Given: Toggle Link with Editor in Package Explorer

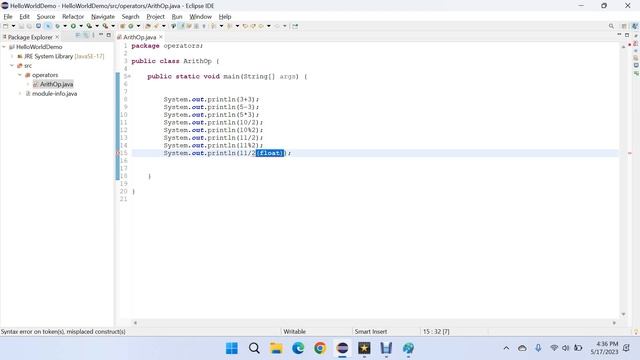Looking at the screenshot, I should 86,36.
